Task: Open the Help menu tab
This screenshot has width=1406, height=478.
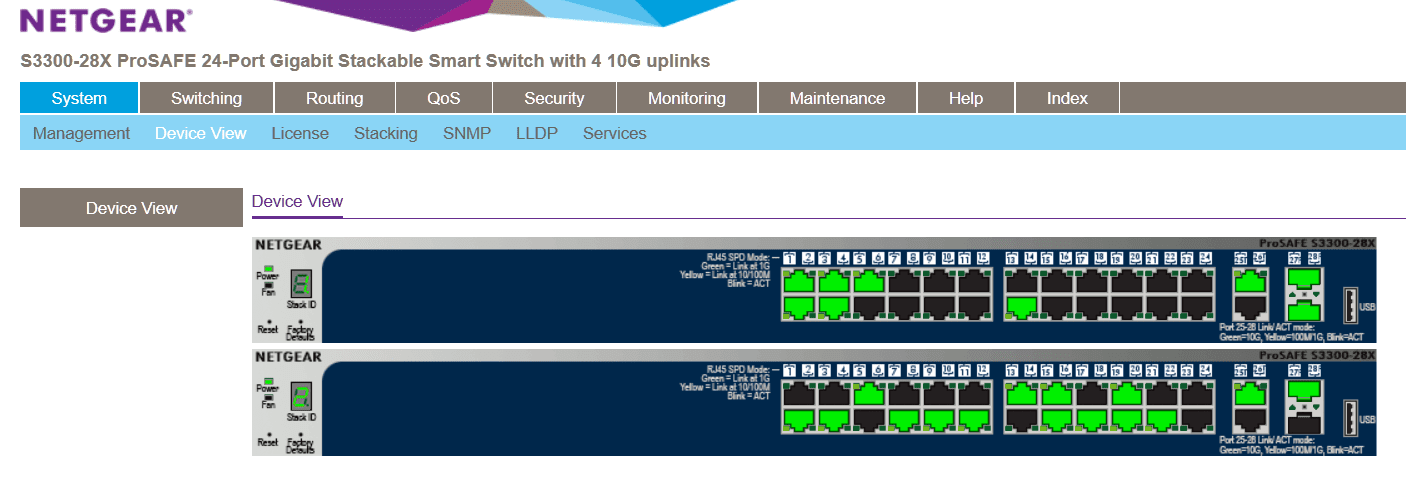Action: (966, 98)
